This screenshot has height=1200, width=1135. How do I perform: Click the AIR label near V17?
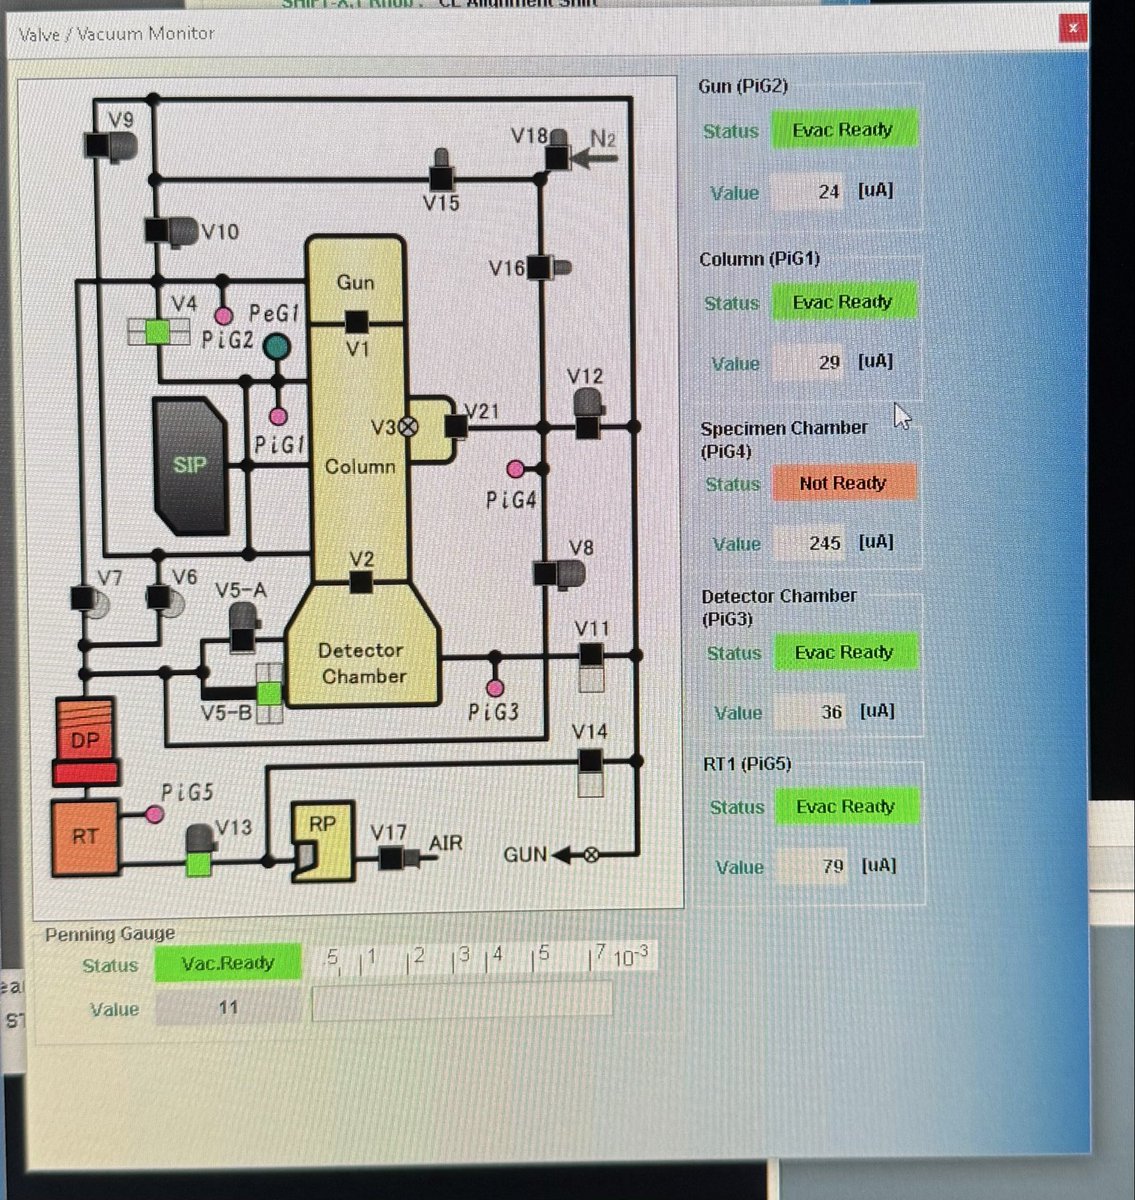pos(446,843)
